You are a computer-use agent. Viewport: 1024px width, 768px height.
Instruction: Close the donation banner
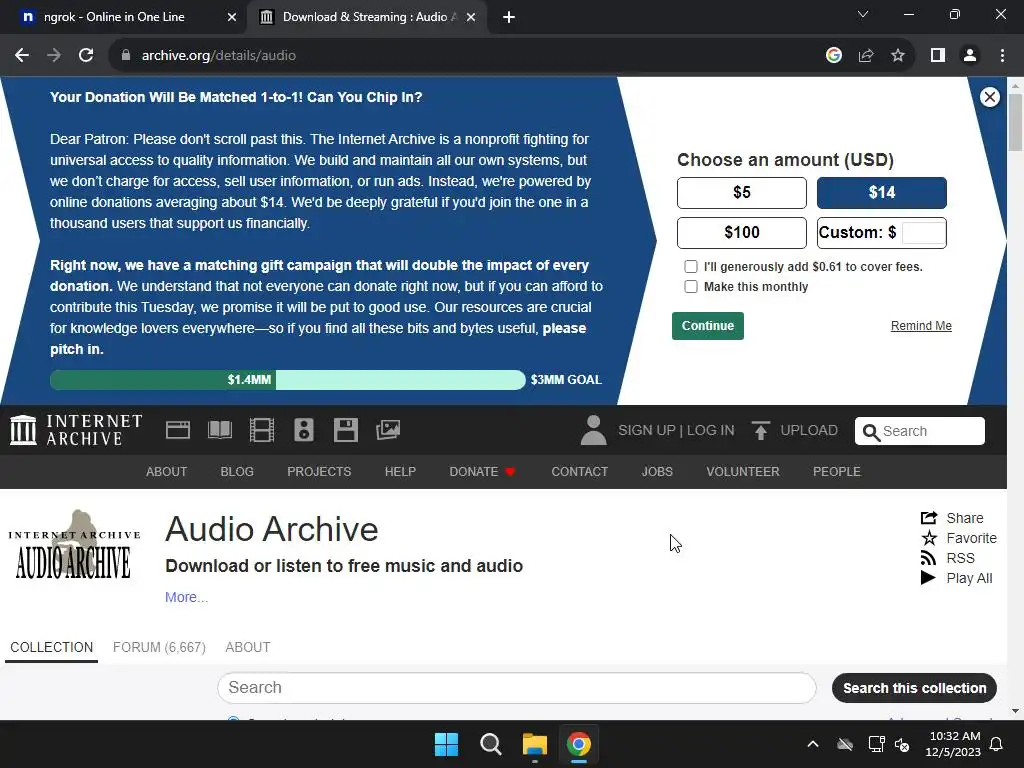coord(990,97)
